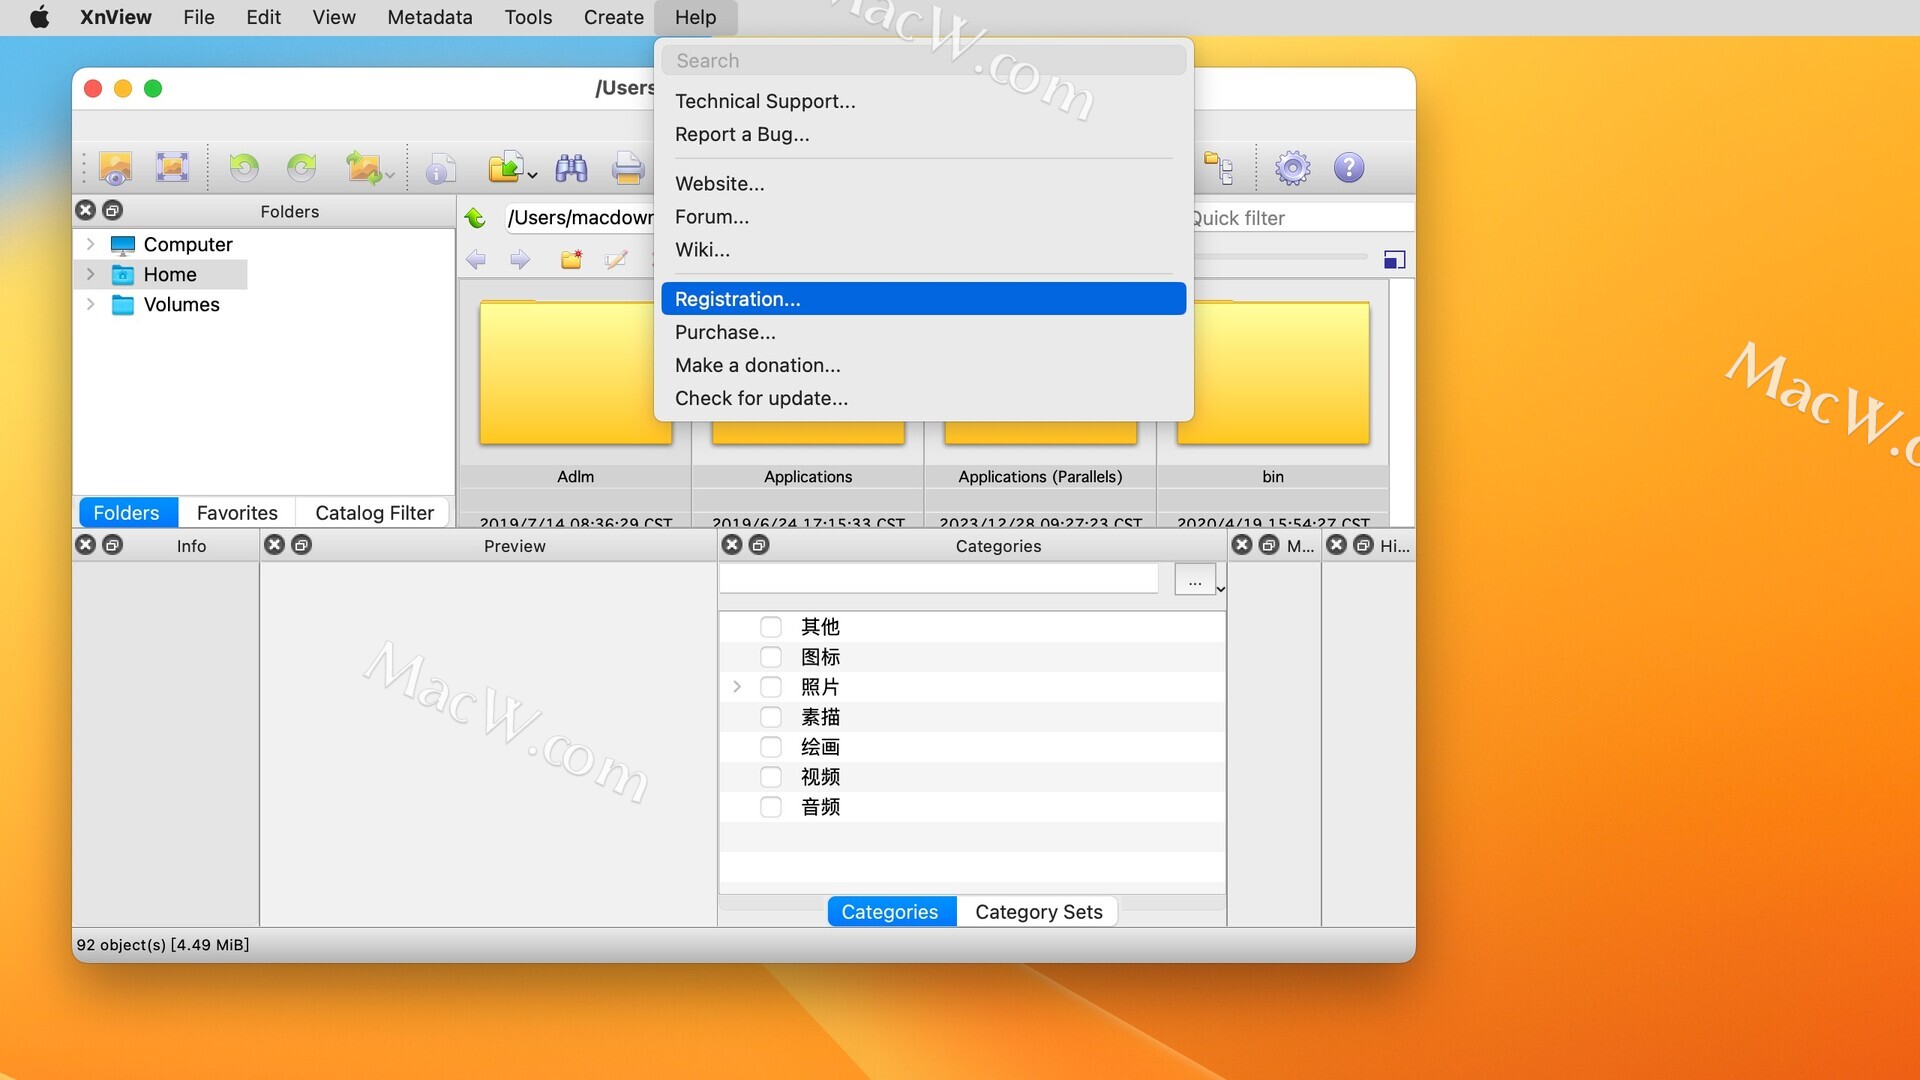Click Make a donation... entry
This screenshot has height=1080, width=1920.
923,365
